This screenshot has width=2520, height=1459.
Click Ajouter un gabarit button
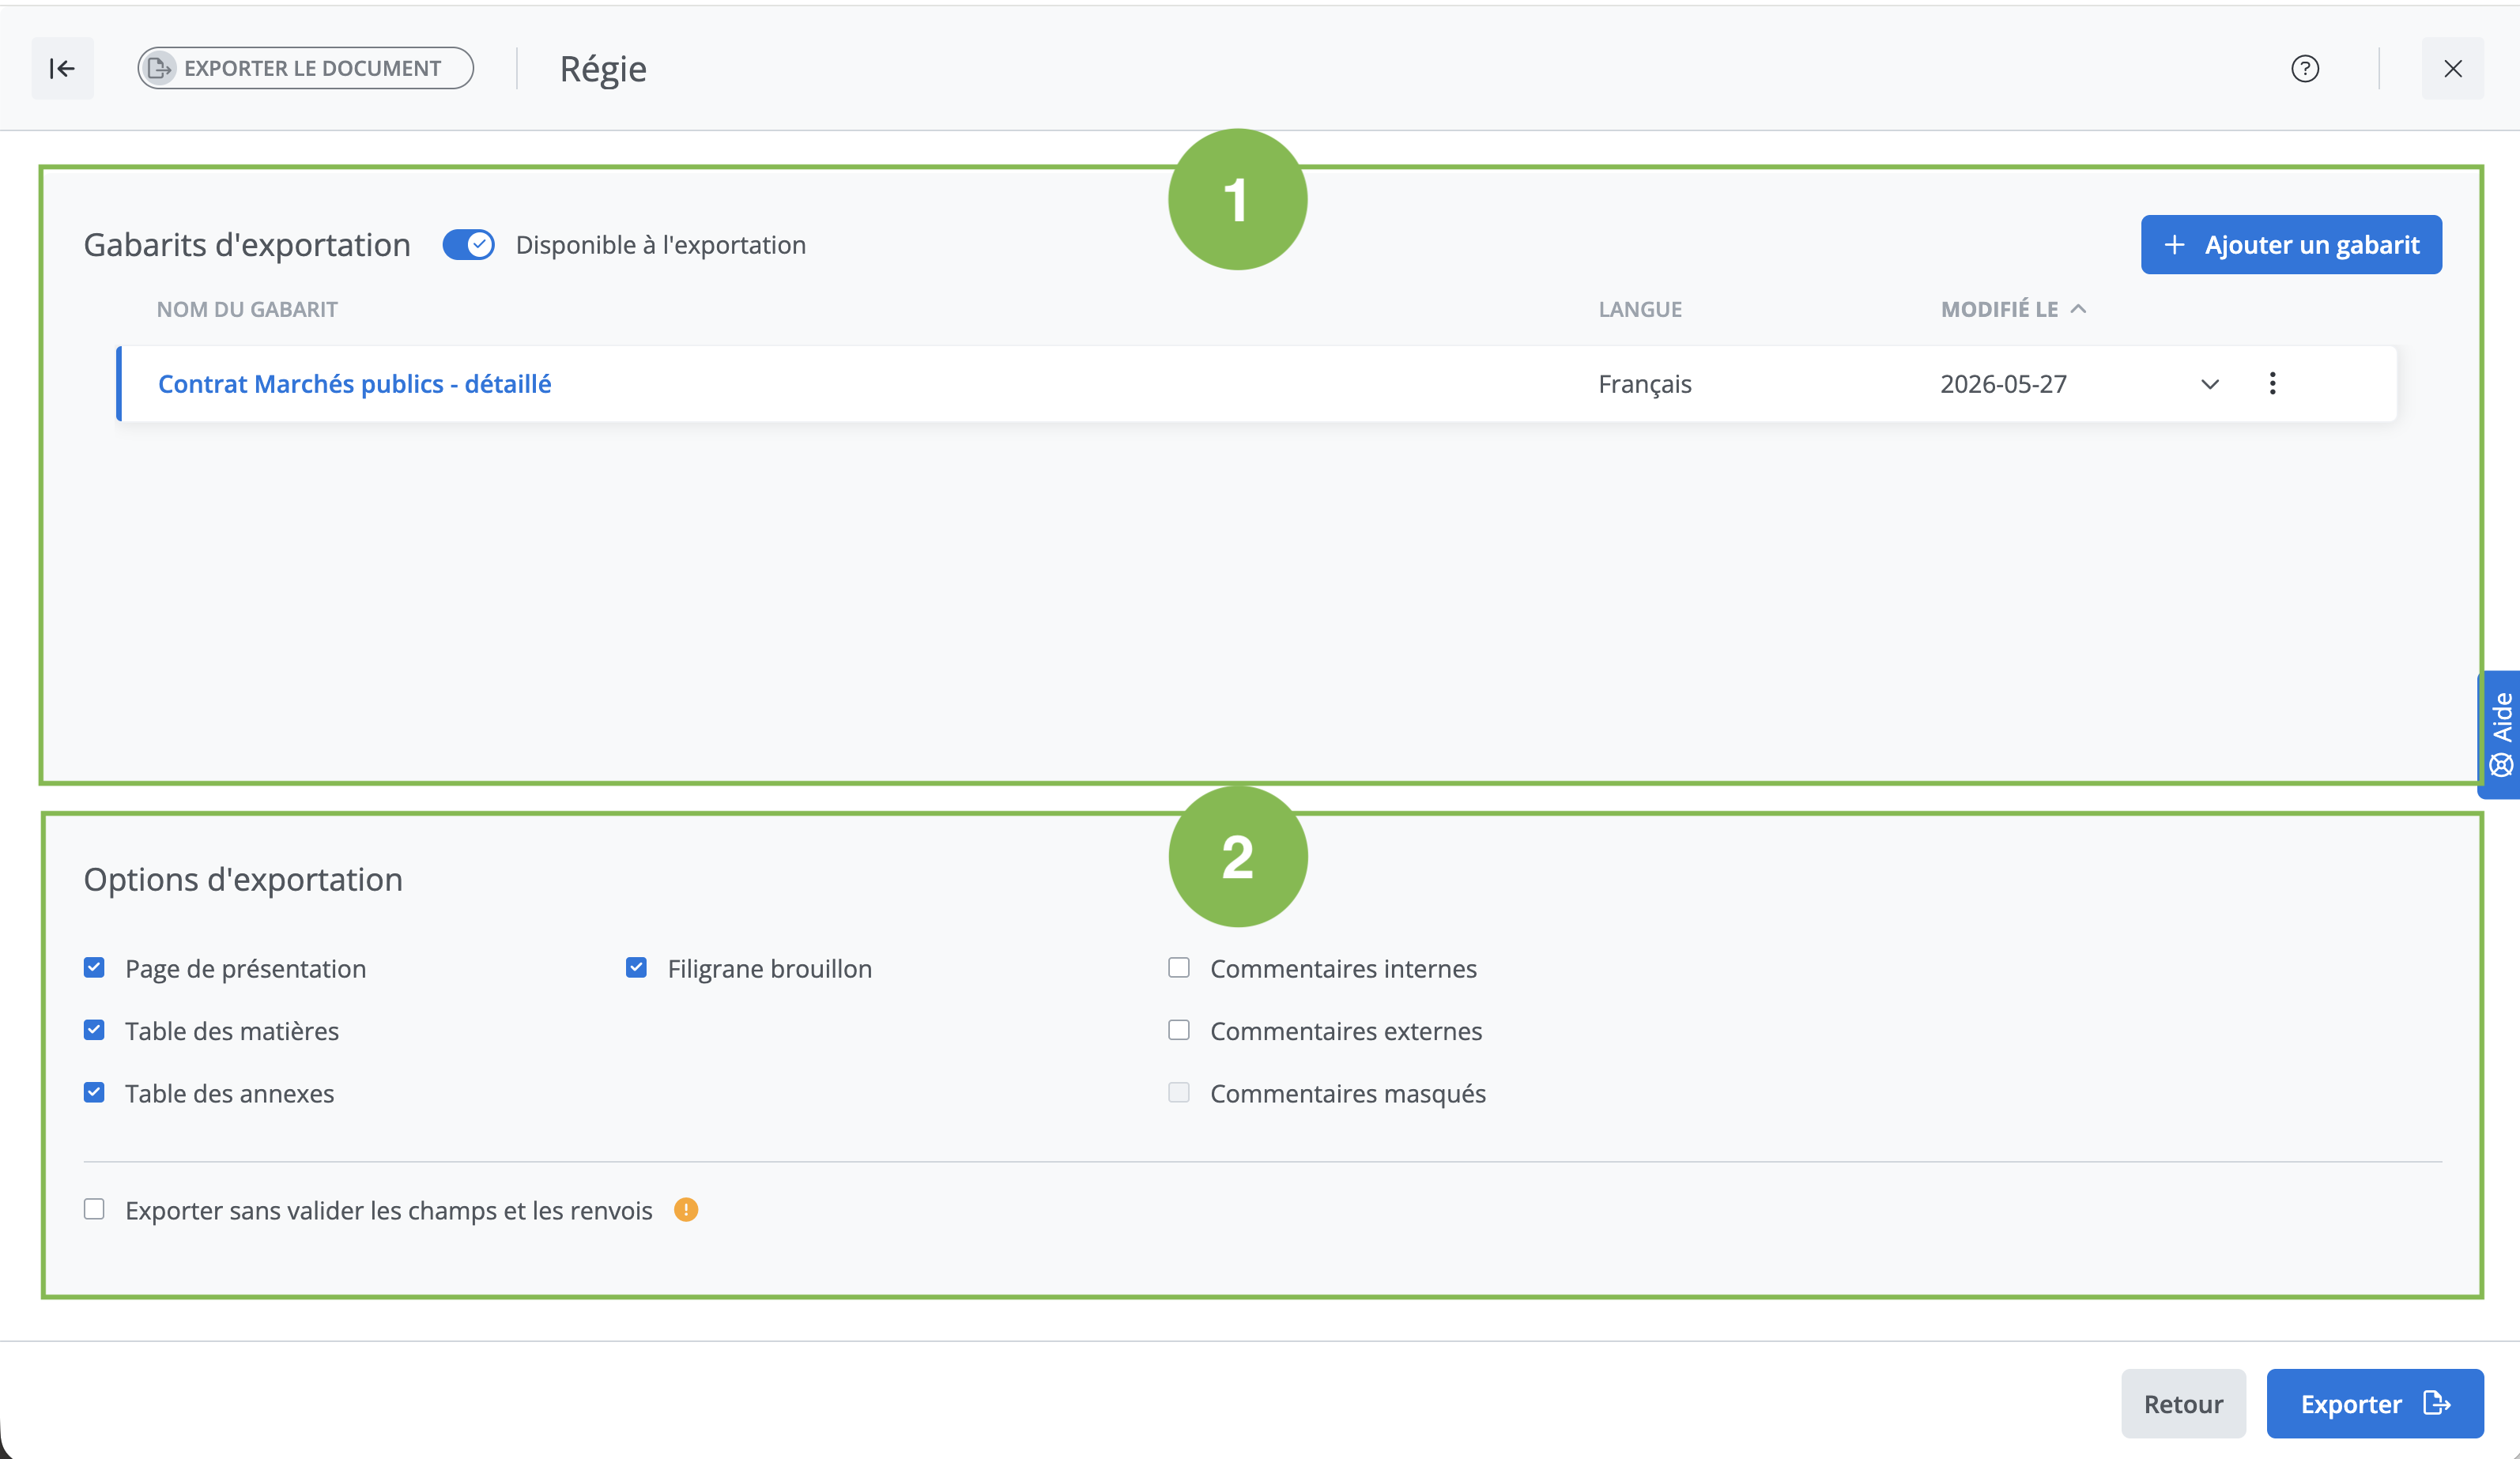coord(2291,244)
